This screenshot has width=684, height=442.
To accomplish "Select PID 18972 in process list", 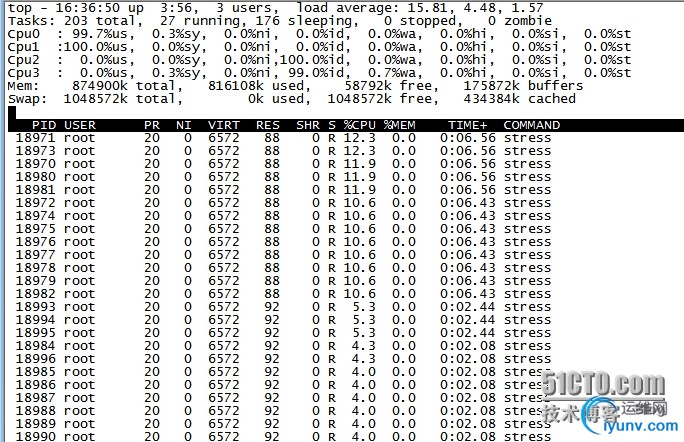I will click(x=36, y=203).
